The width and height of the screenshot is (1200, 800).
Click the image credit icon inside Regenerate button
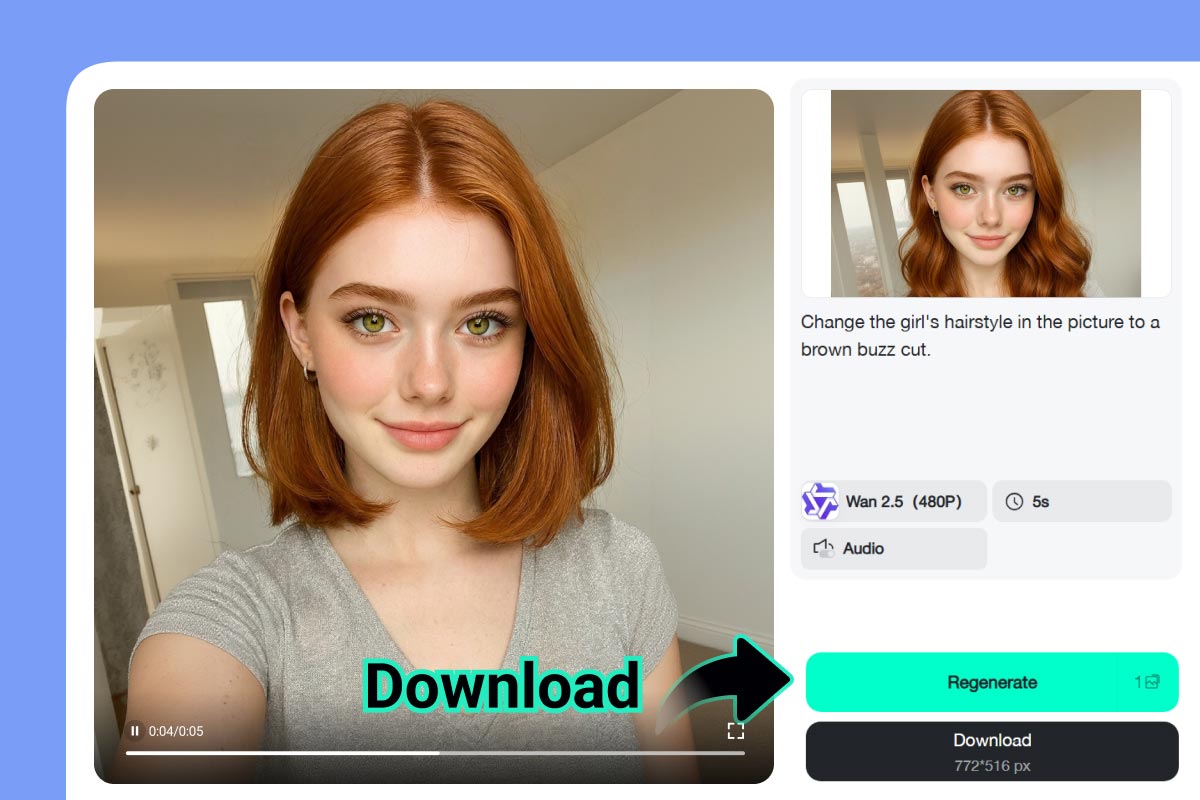1152,682
